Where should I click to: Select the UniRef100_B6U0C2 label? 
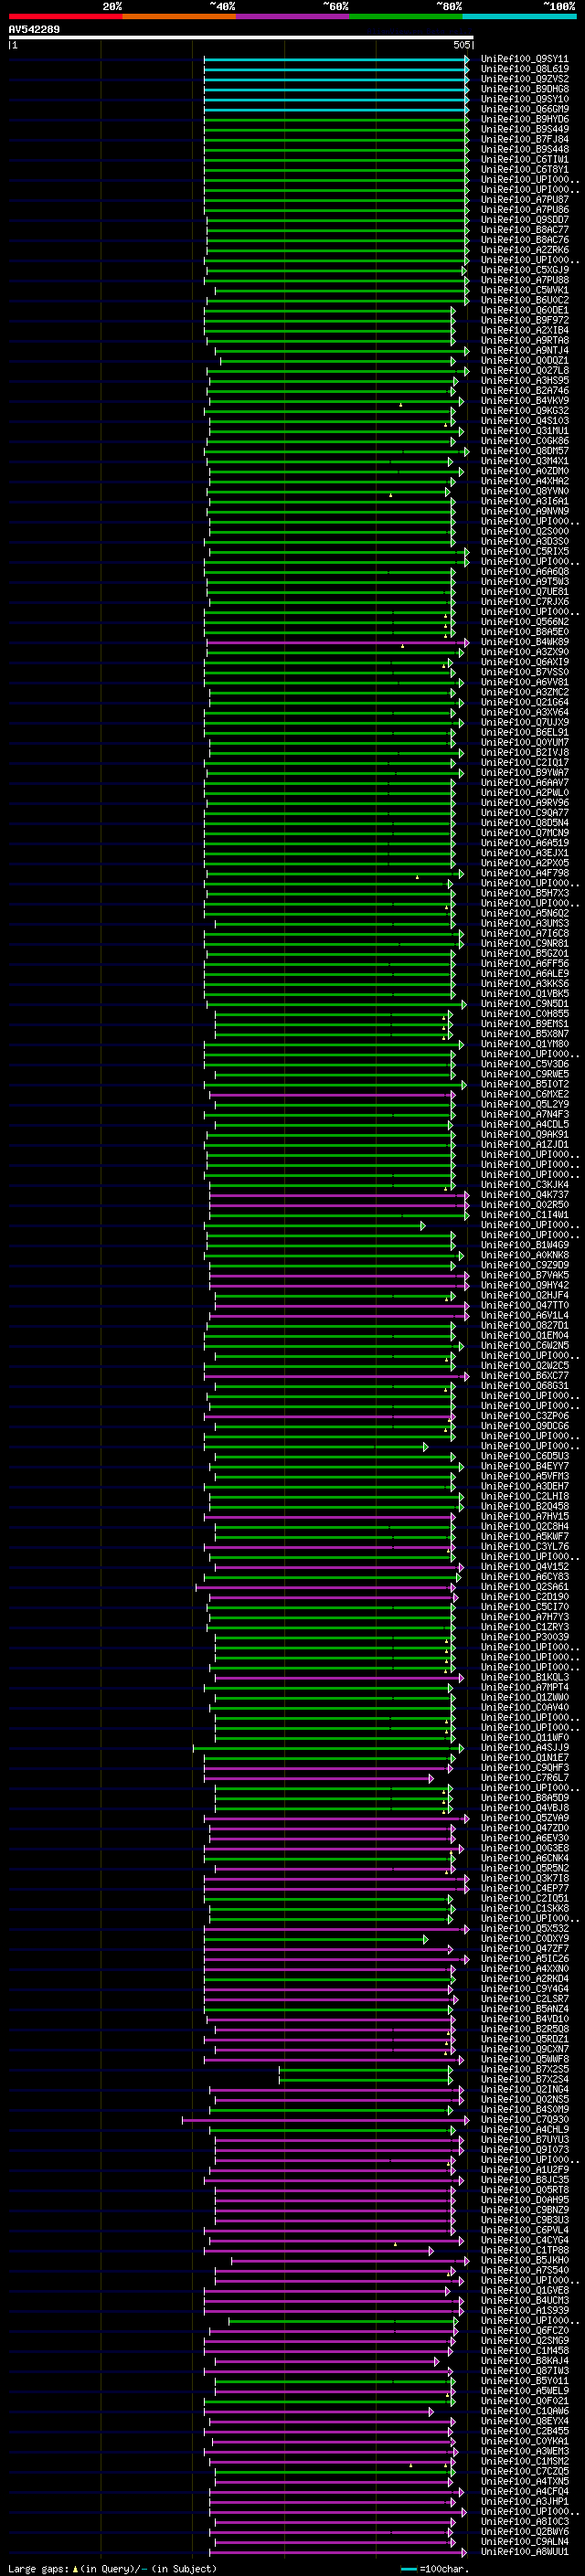(x=524, y=300)
